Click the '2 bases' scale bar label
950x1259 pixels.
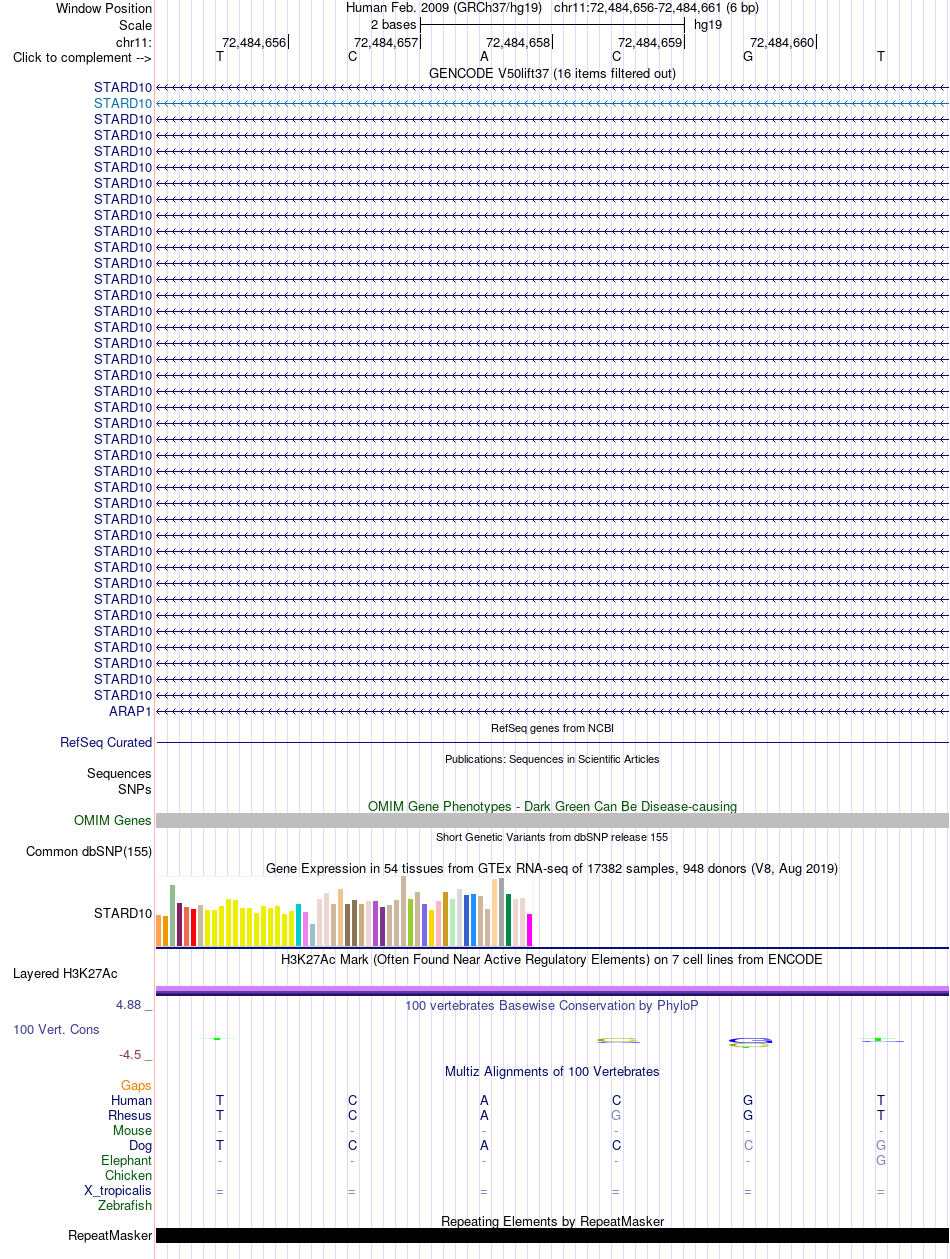(x=393, y=24)
